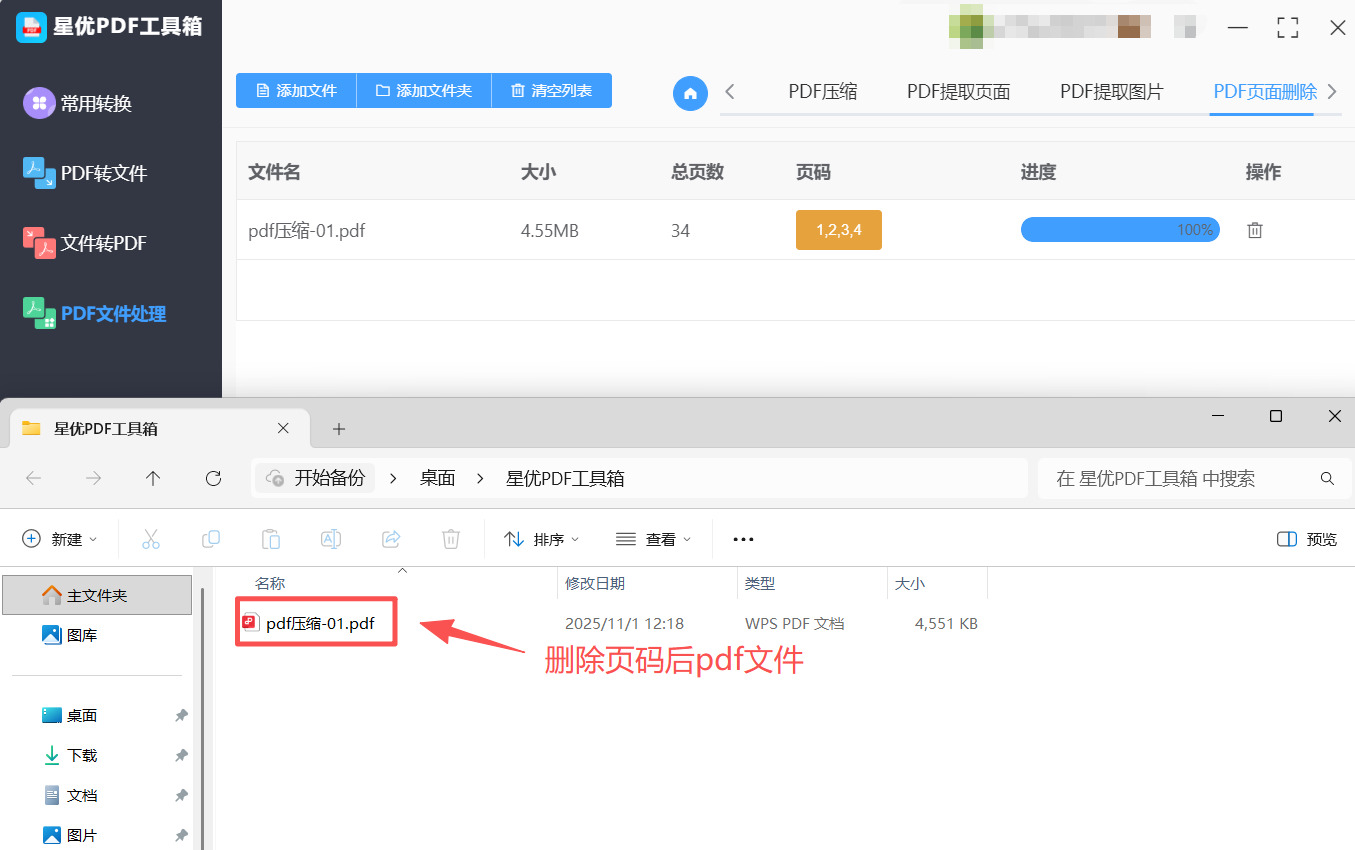The image size is (1355, 850).
Task: Unpin 桌面 using its pin icon
Action: tap(181, 715)
